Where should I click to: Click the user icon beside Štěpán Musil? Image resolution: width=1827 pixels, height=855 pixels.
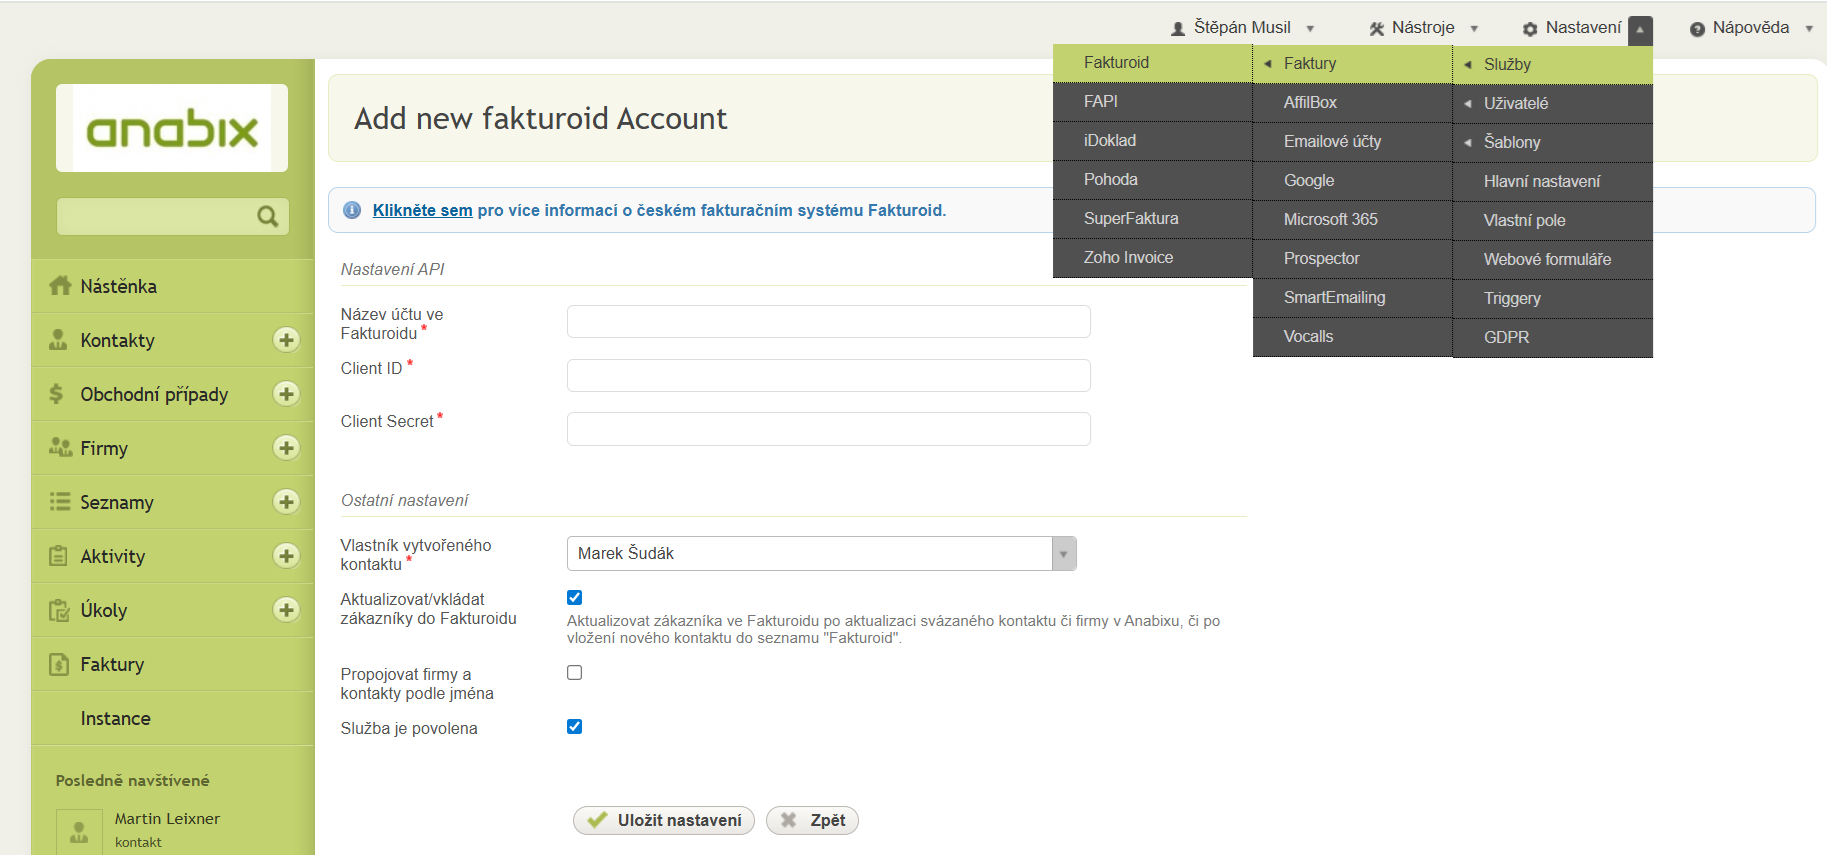click(1178, 29)
